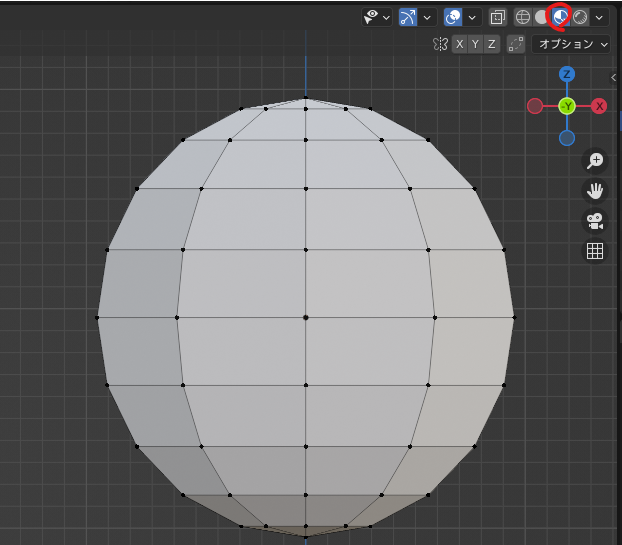Expand the sidebar using the edge arrow

pyautogui.click(x=614, y=78)
